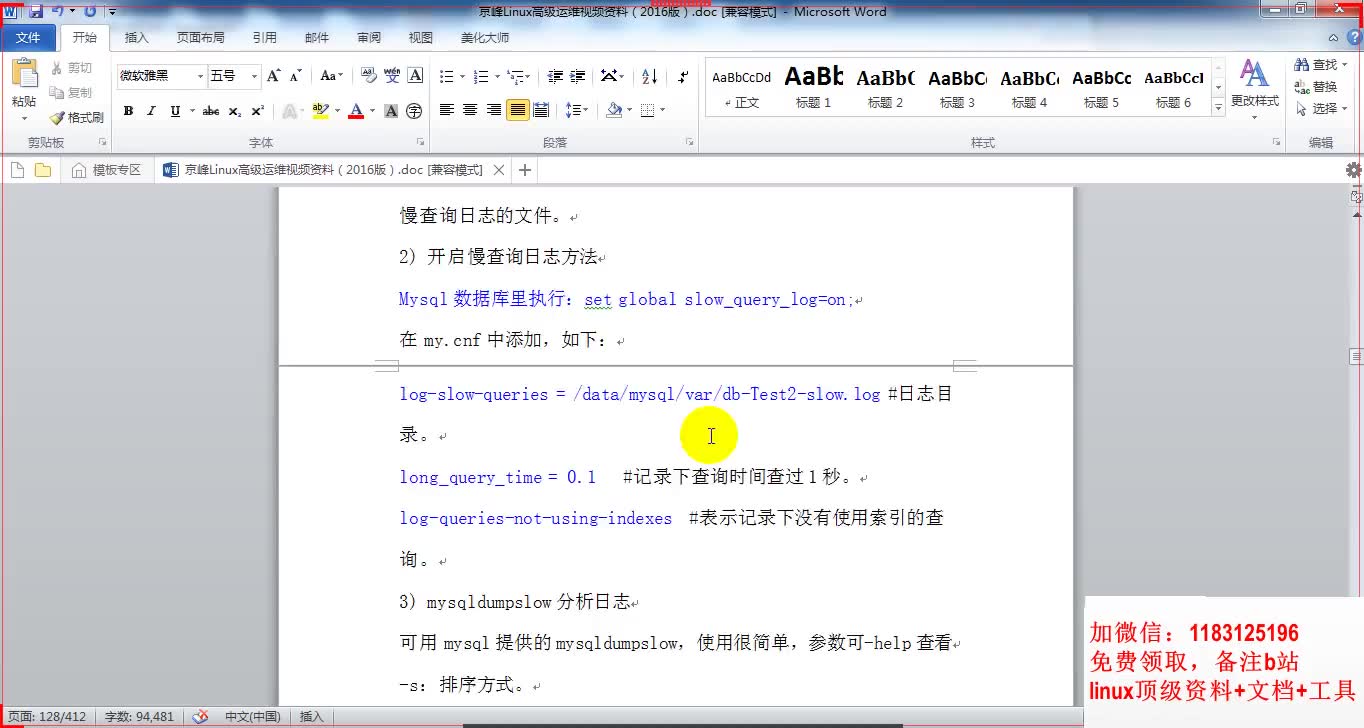Click 替换 (Replace) in the Editing group
This screenshot has width=1364, height=728.
click(1316, 87)
